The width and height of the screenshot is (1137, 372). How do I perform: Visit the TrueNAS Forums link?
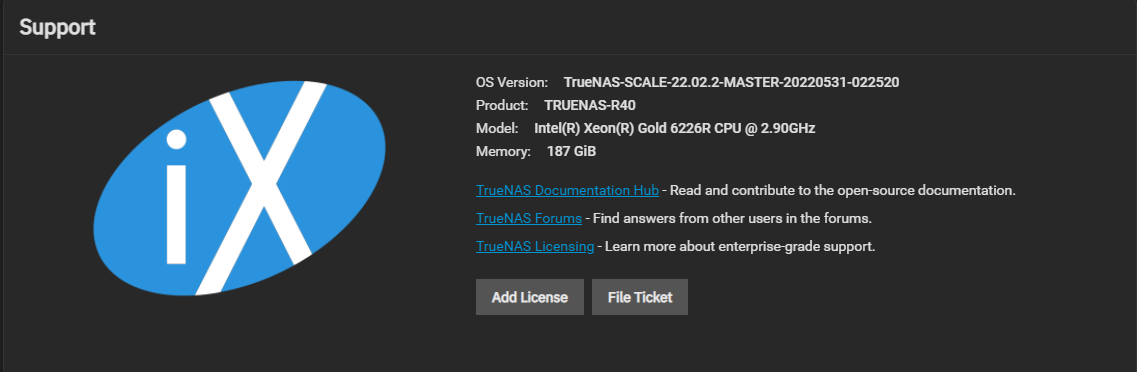529,218
